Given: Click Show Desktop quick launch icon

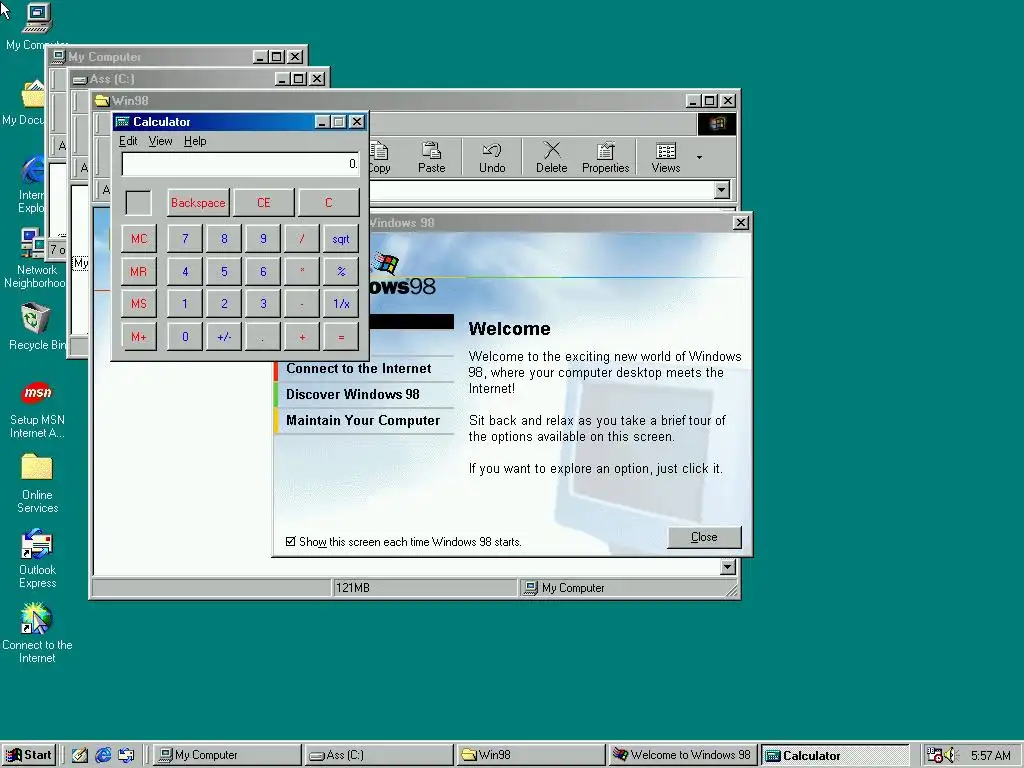Looking at the screenshot, I should click(x=80, y=755).
